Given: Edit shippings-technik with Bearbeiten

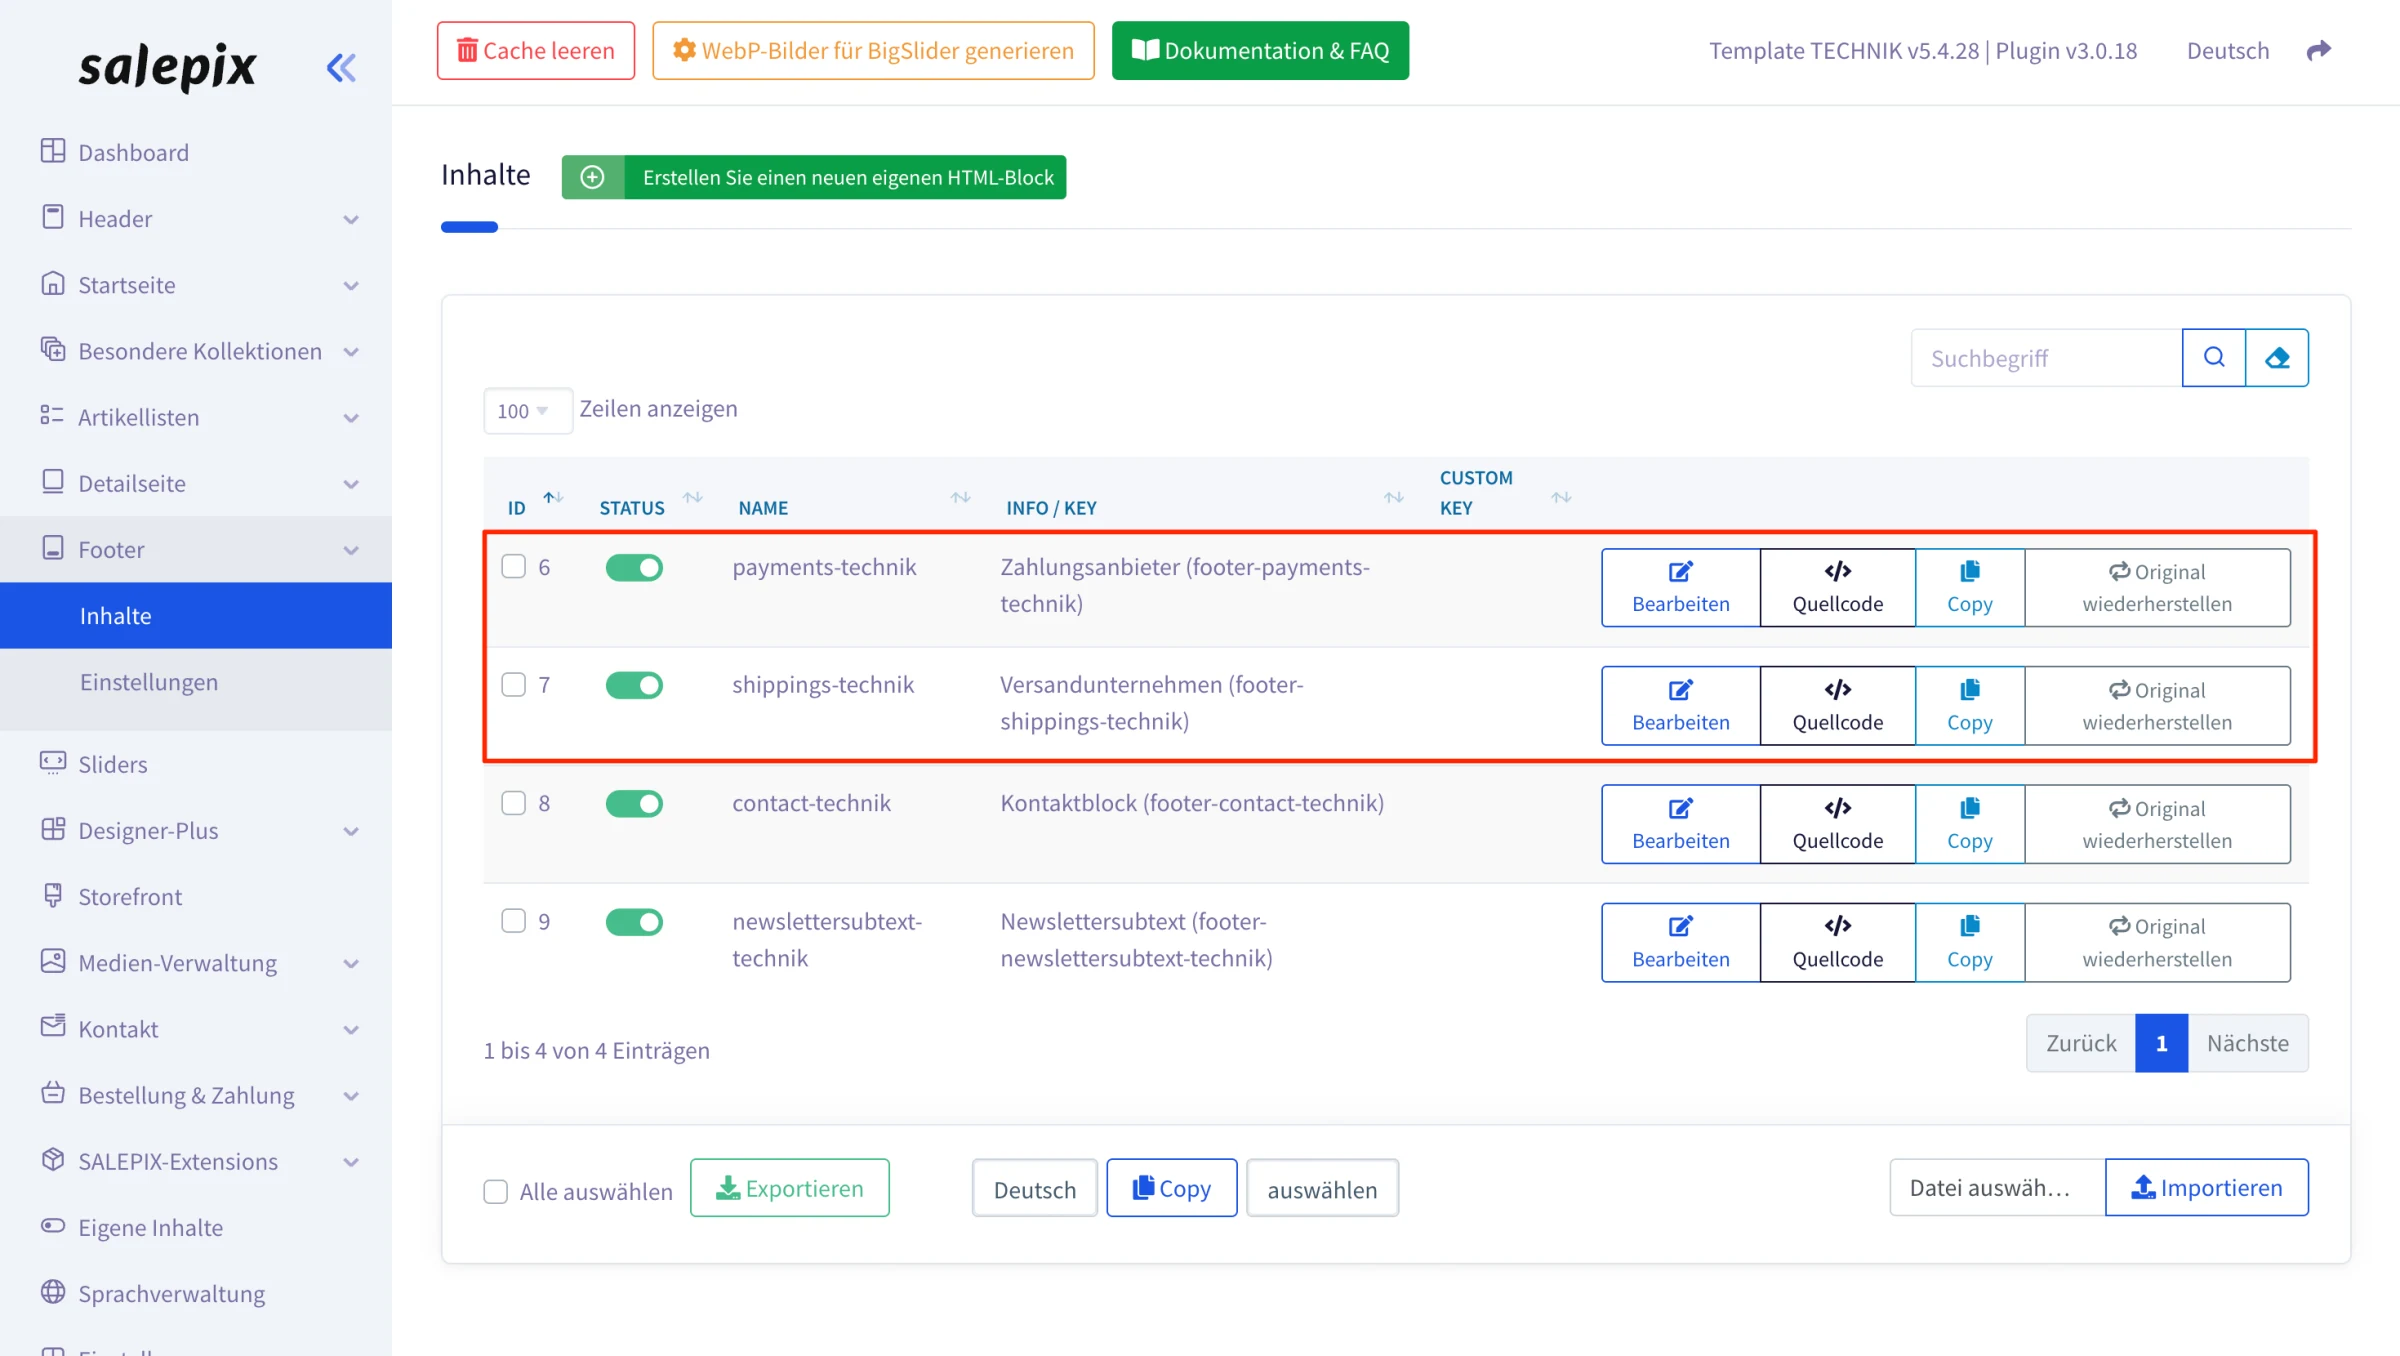Looking at the screenshot, I should (x=1680, y=706).
